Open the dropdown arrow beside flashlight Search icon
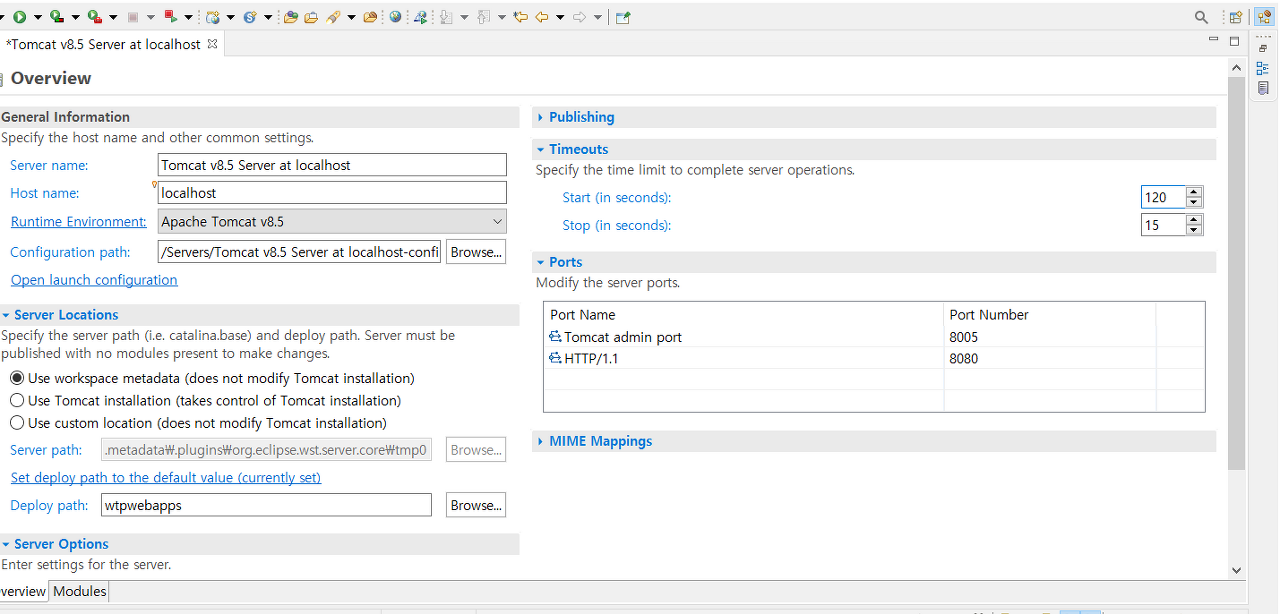Screen dimensions: 1280x614 [x=351, y=17]
